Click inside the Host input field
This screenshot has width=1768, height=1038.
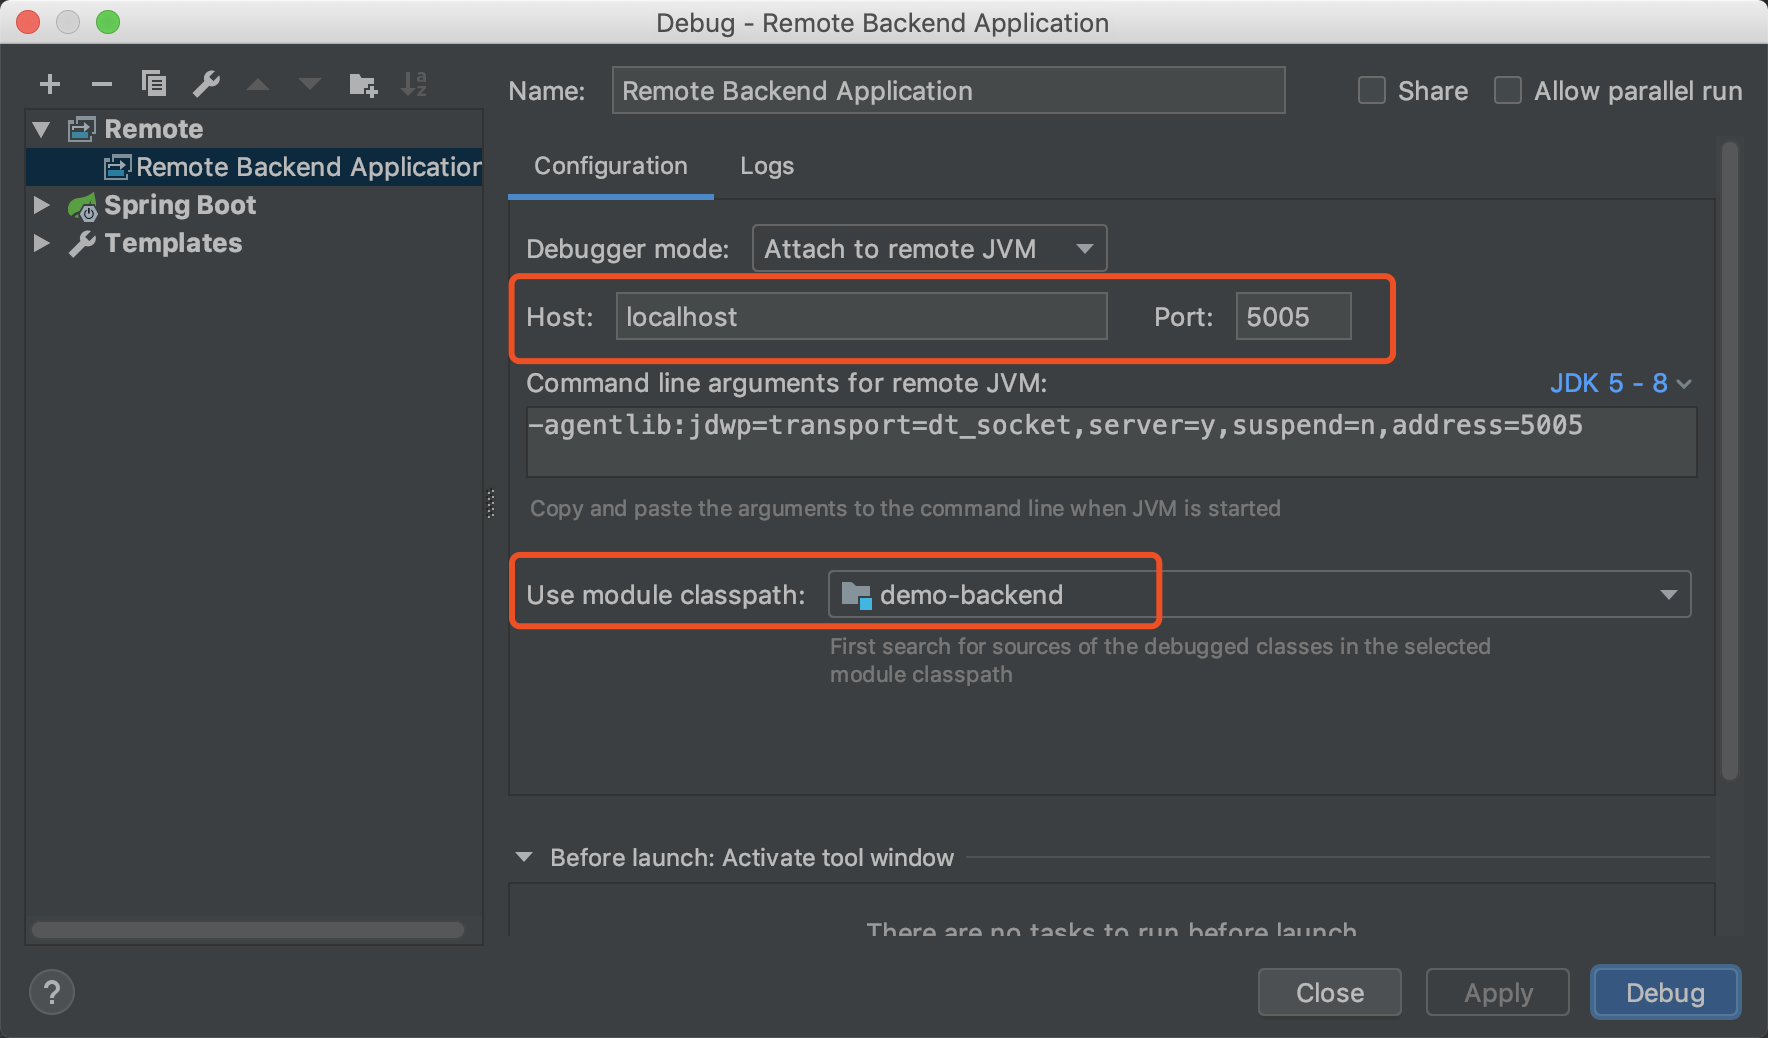(861, 316)
